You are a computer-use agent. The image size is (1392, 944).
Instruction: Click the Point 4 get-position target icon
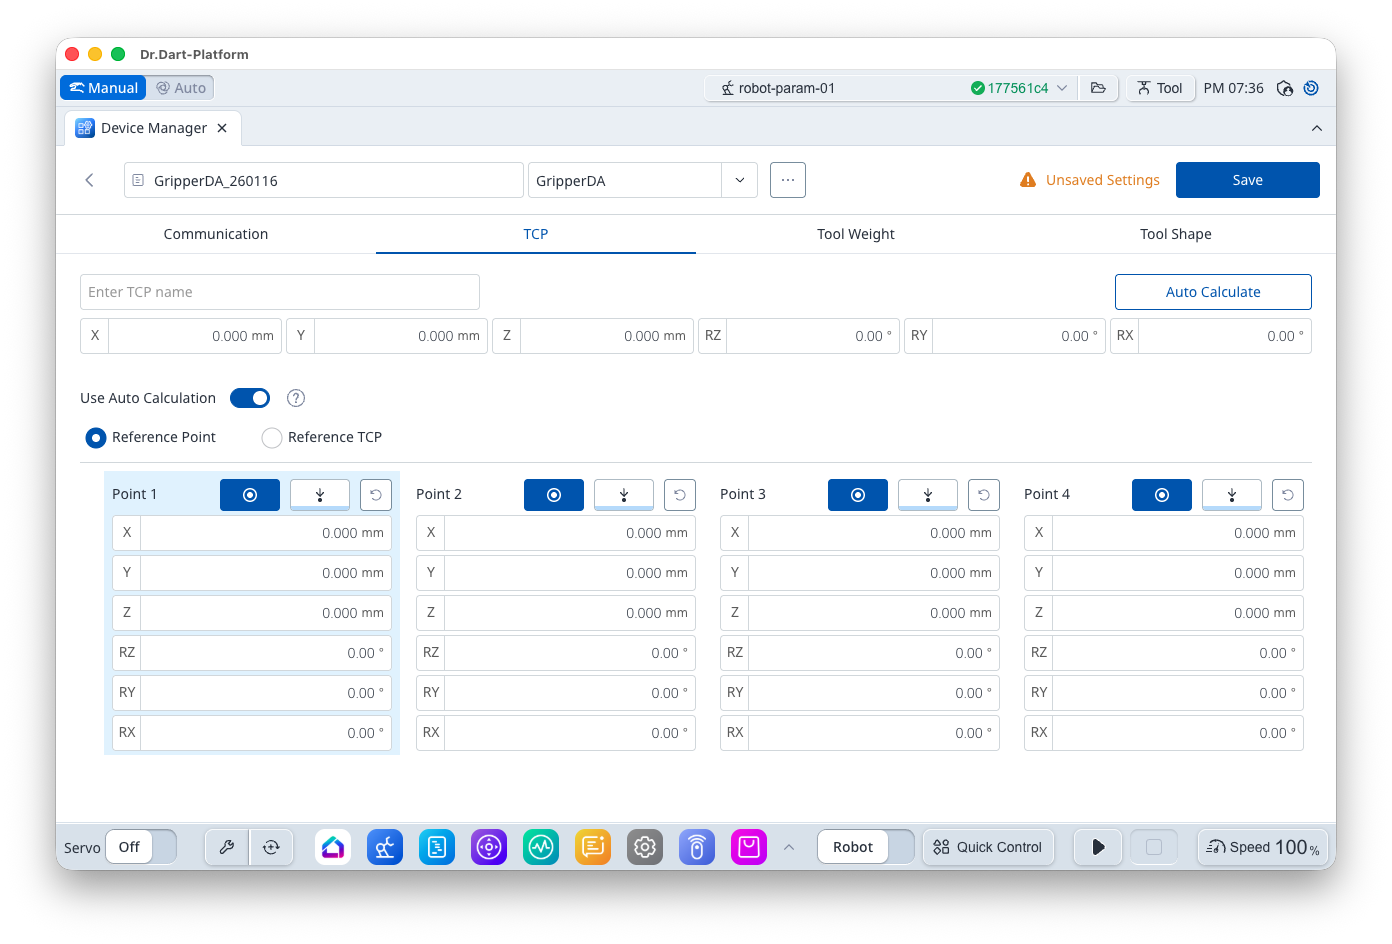point(1162,495)
